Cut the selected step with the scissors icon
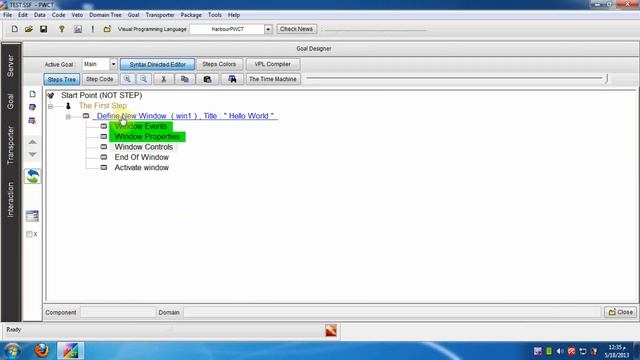This screenshot has width=640, height=360. coord(163,79)
